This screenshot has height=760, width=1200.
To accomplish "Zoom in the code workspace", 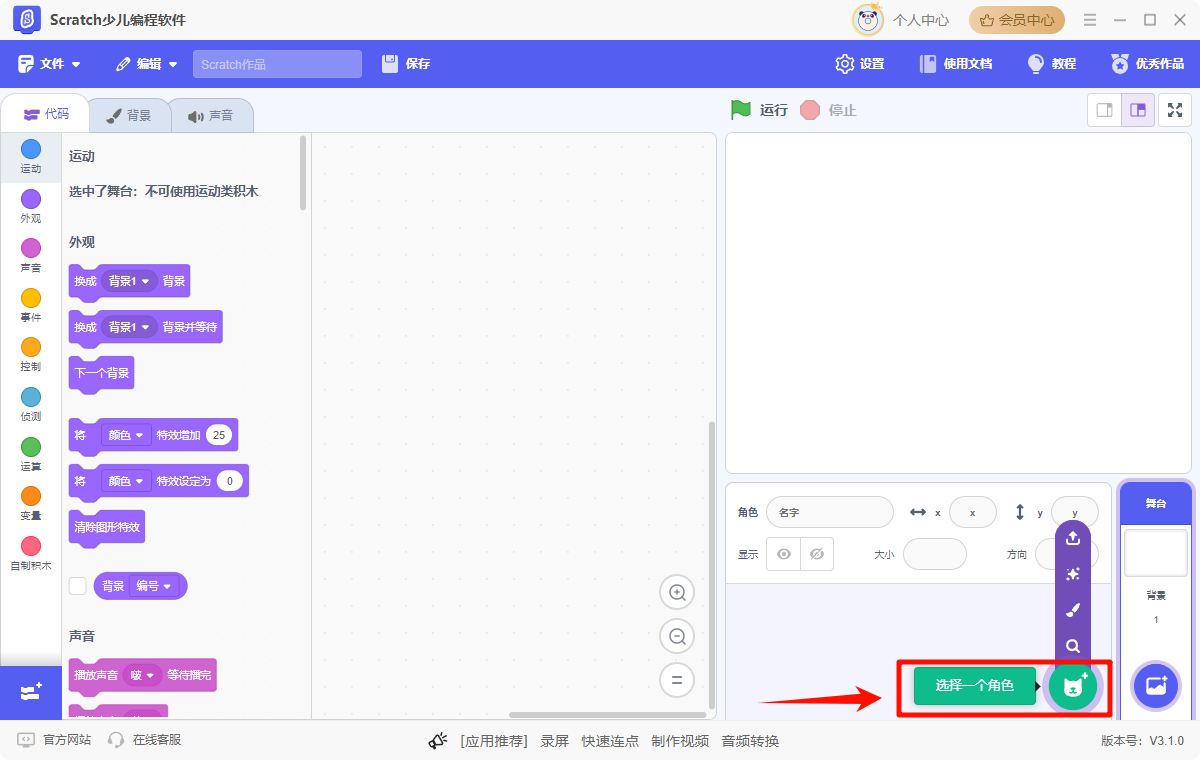I will pyautogui.click(x=677, y=593).
